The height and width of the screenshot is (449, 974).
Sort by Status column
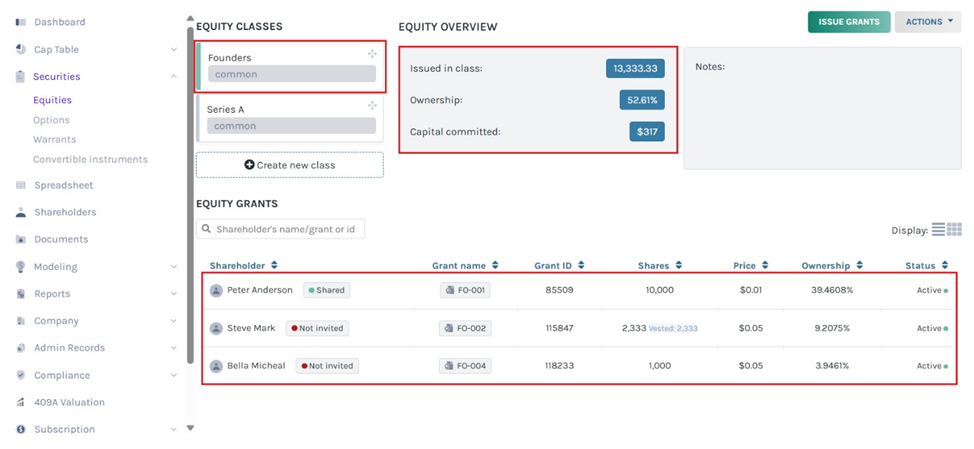pyautogui.click(x=927, y=266)
